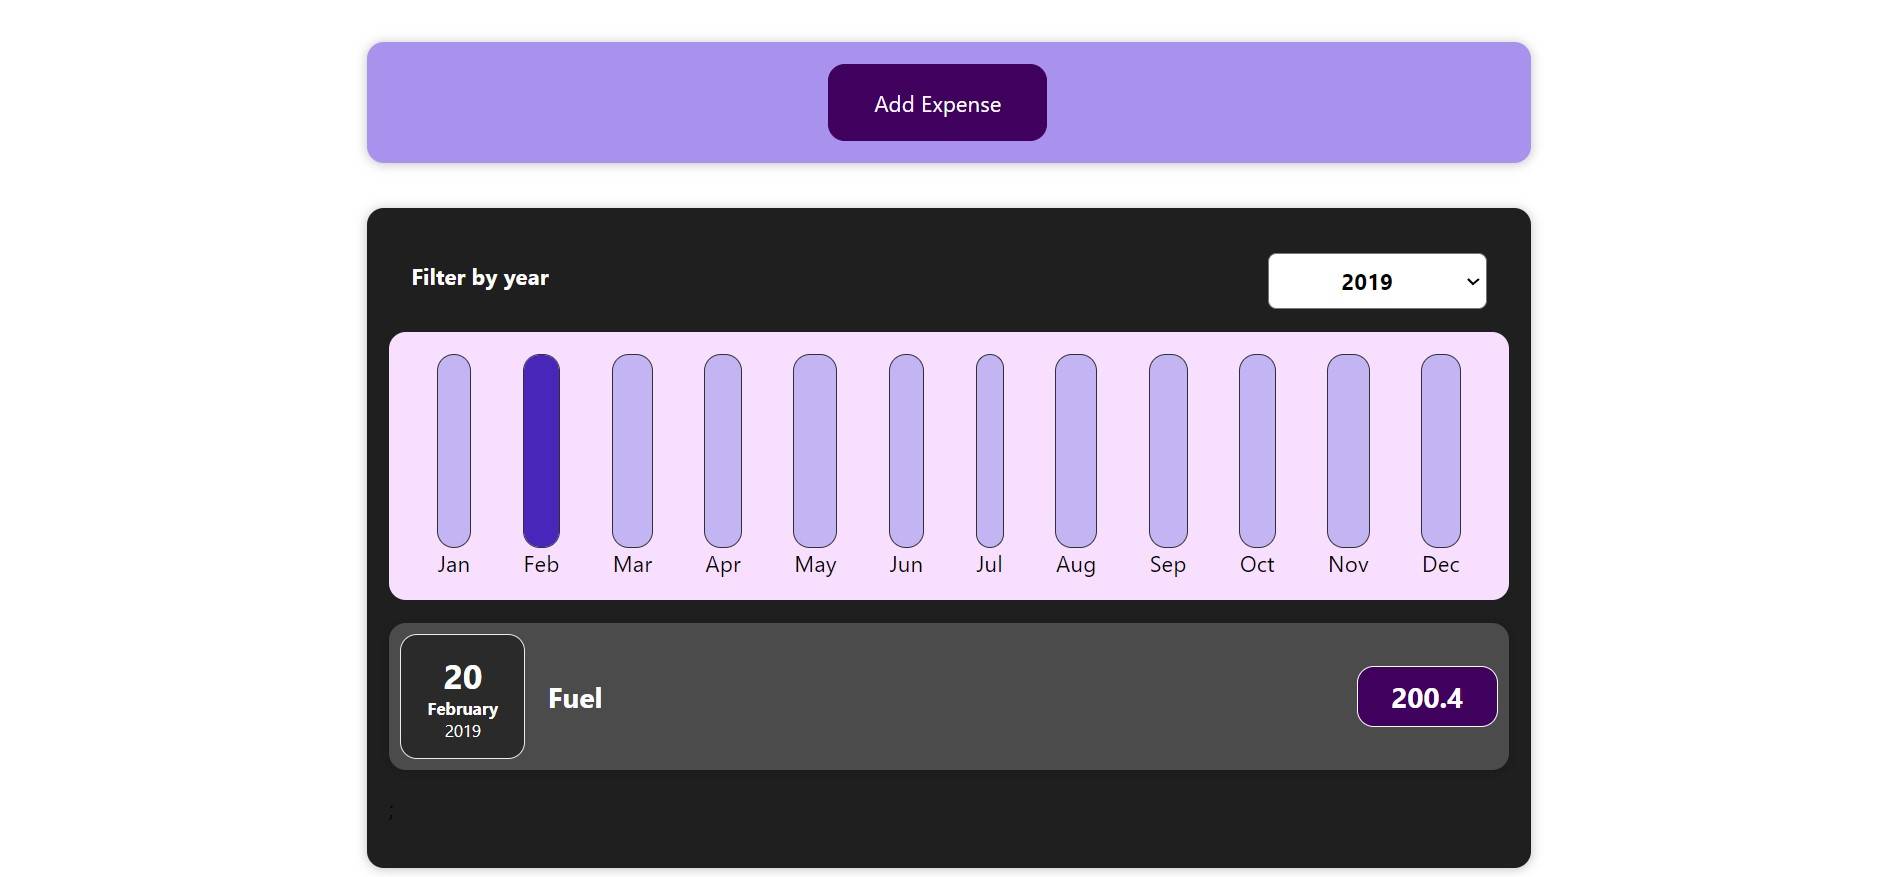The width and height of the screenshot is (1892, 877).
Task: Click the Jan chart bar
Action: click(454, 451)
